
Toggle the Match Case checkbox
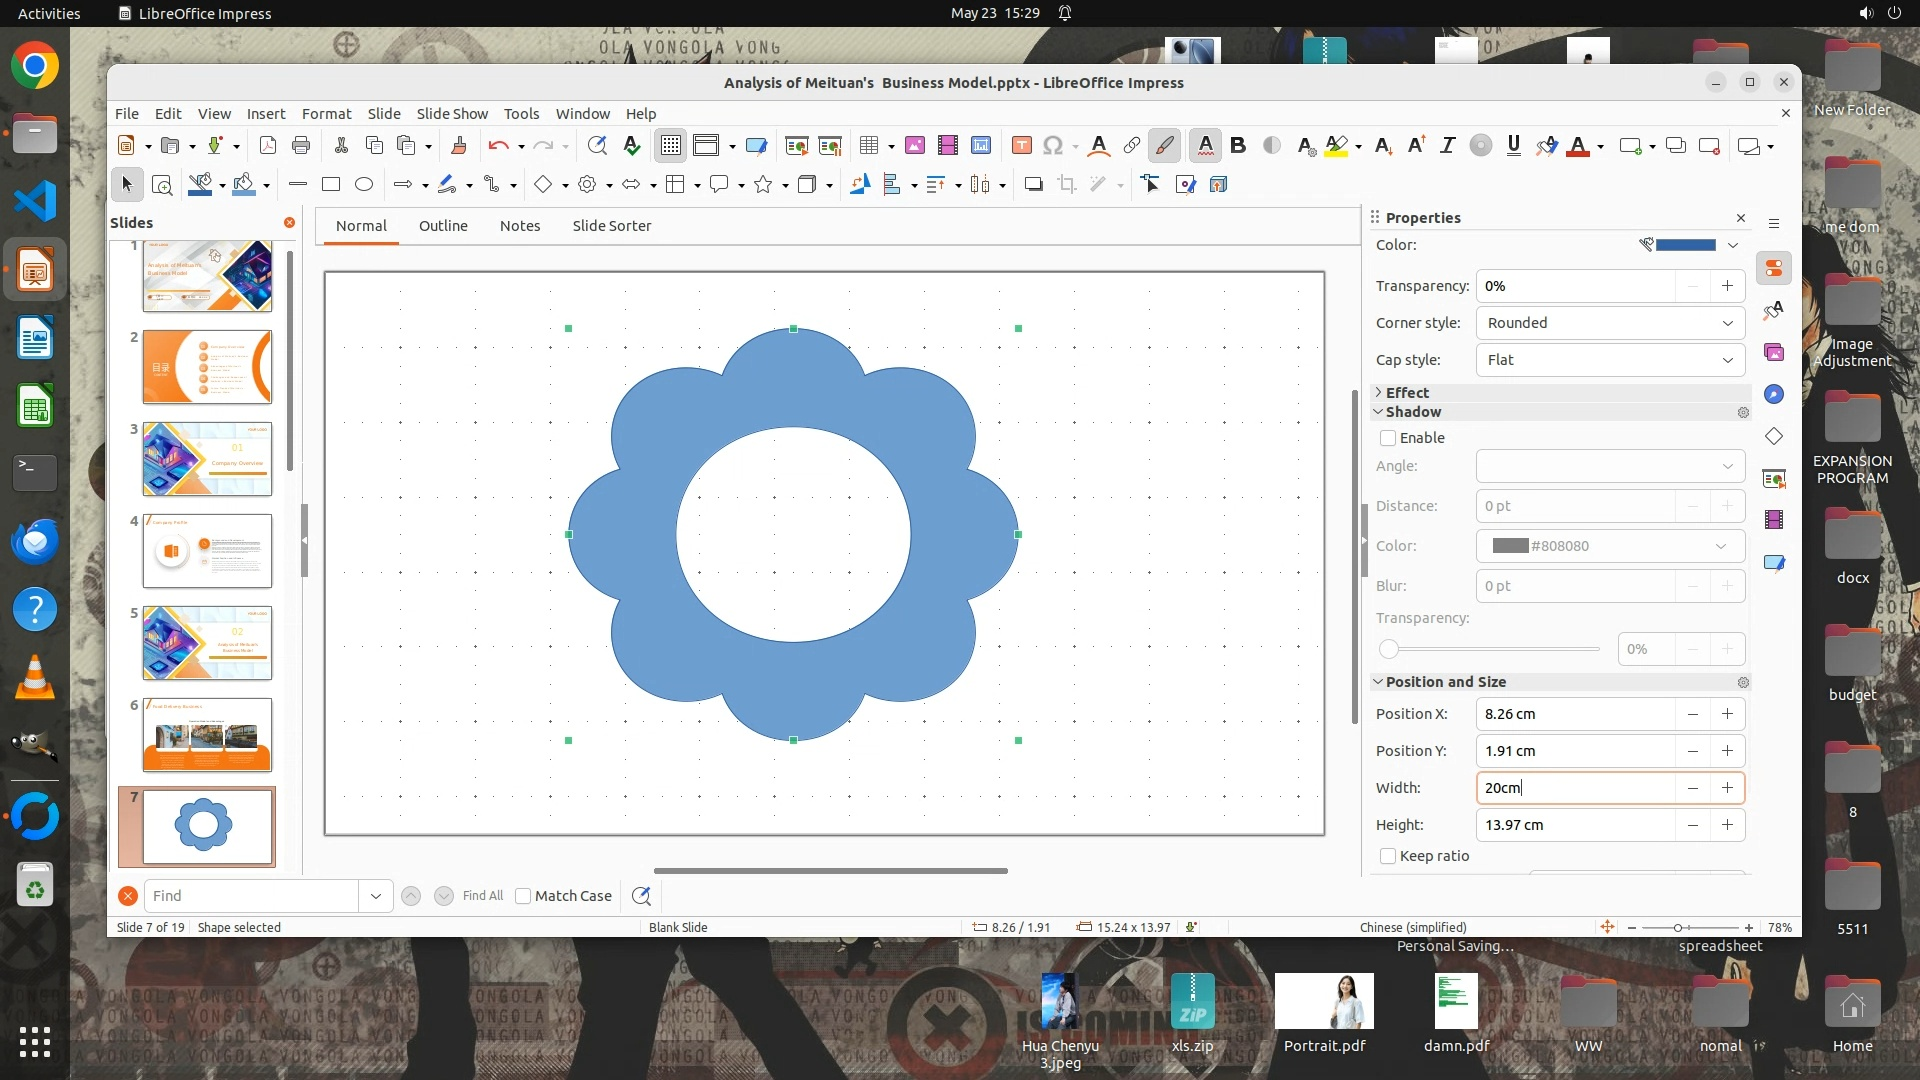point(523,896)
